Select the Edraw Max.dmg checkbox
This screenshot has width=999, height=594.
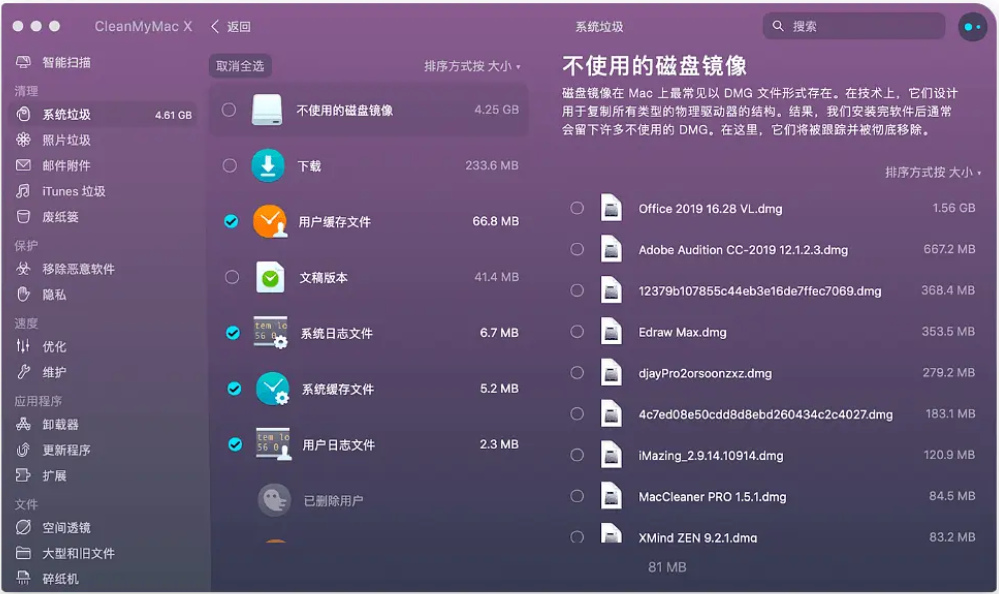(577, 331)
